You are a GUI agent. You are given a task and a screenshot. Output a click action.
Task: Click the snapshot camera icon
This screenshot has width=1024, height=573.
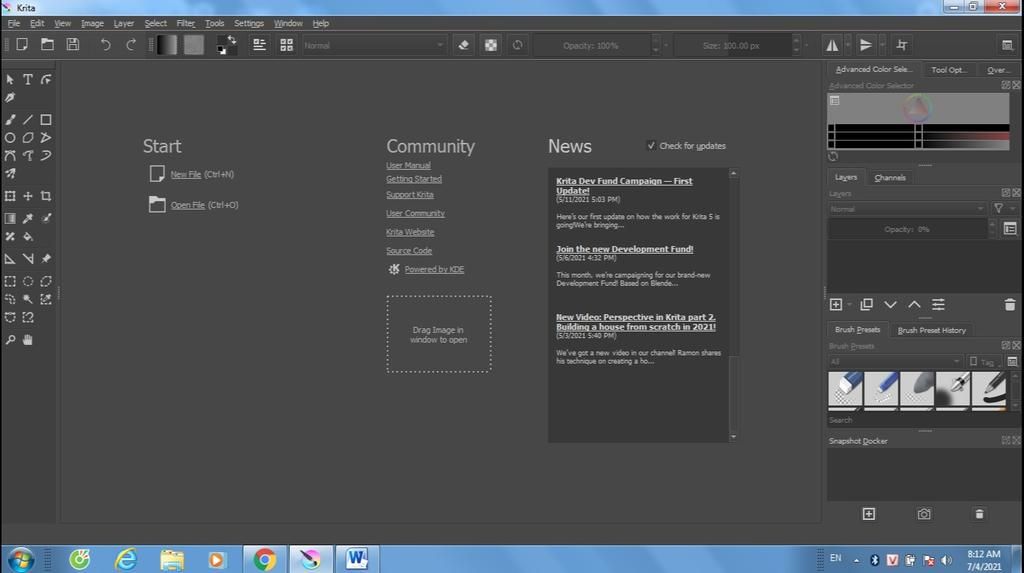pos(923,514)
